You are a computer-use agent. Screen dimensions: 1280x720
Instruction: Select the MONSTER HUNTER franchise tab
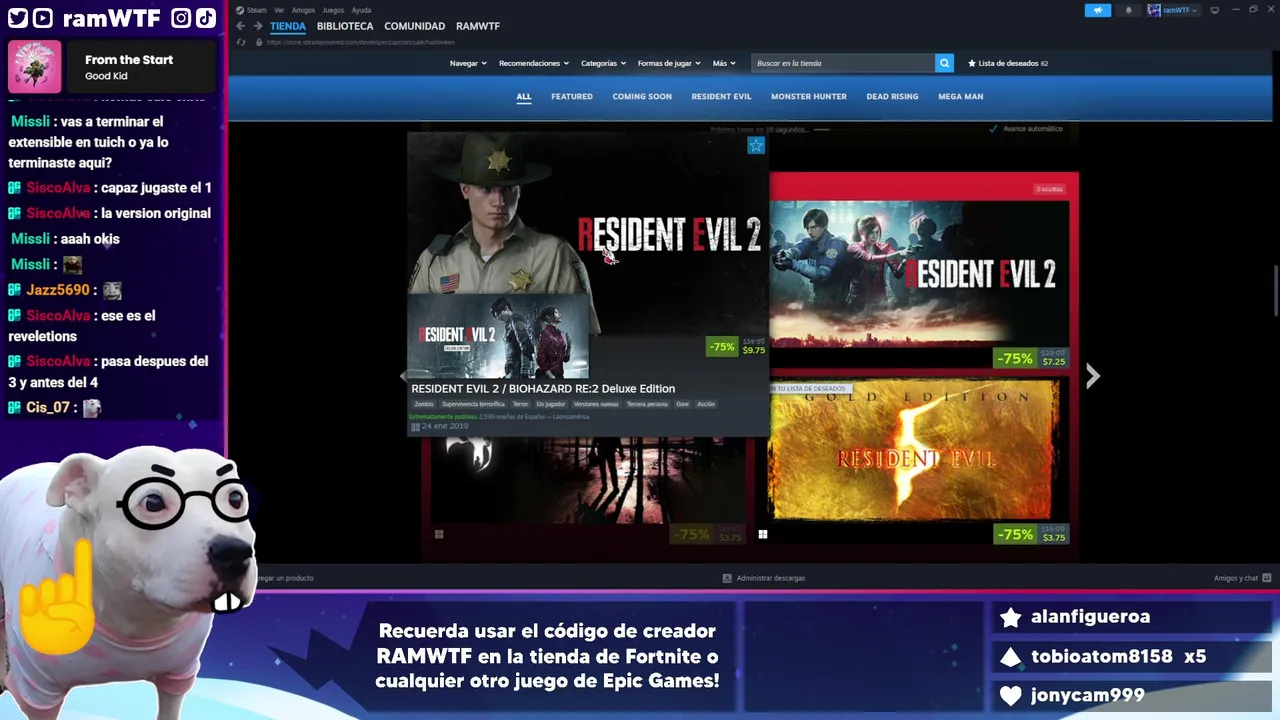point(809,97)
